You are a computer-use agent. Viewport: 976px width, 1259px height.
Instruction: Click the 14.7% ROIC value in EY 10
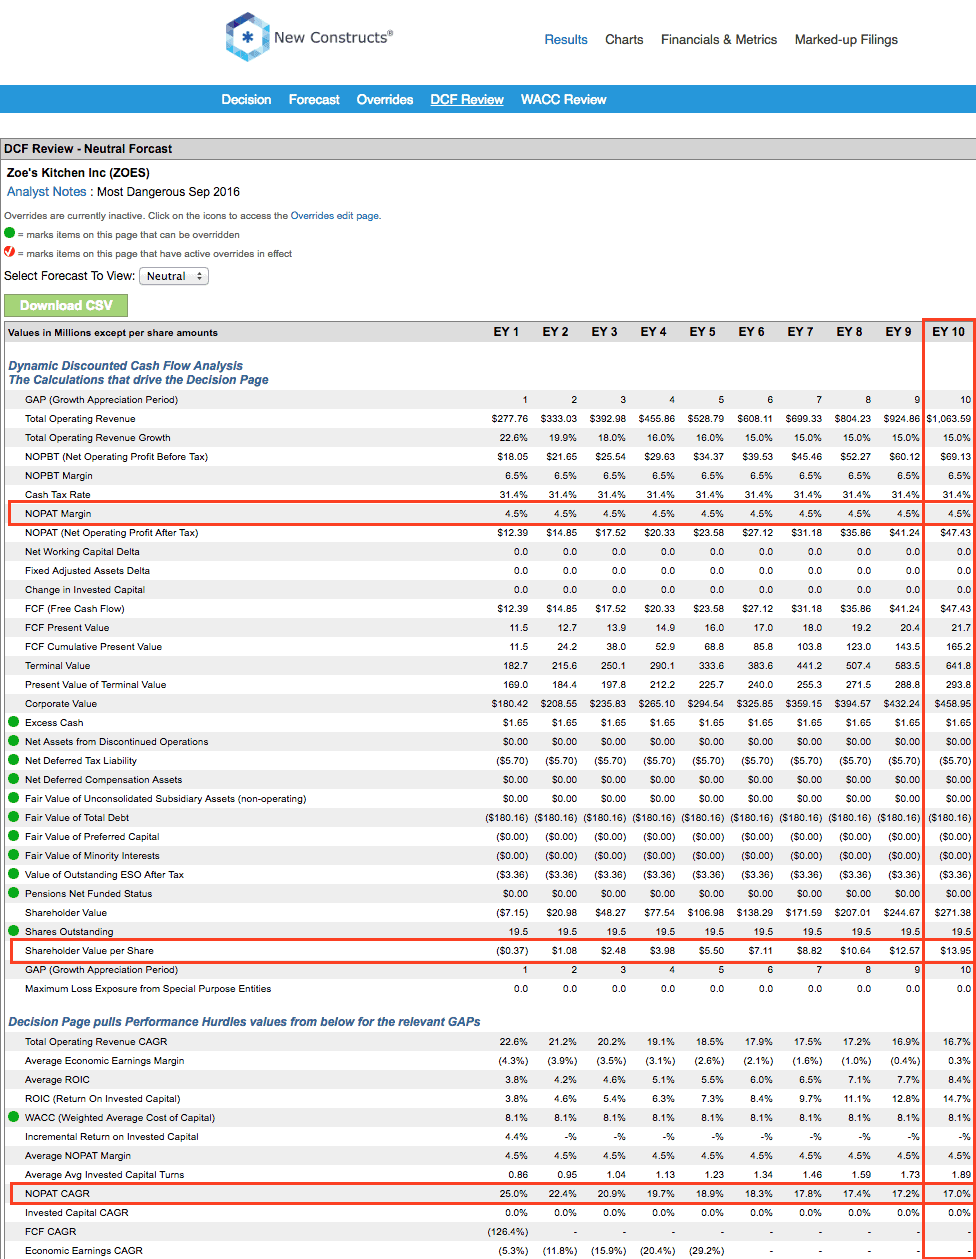click(x=957, y=1098)
